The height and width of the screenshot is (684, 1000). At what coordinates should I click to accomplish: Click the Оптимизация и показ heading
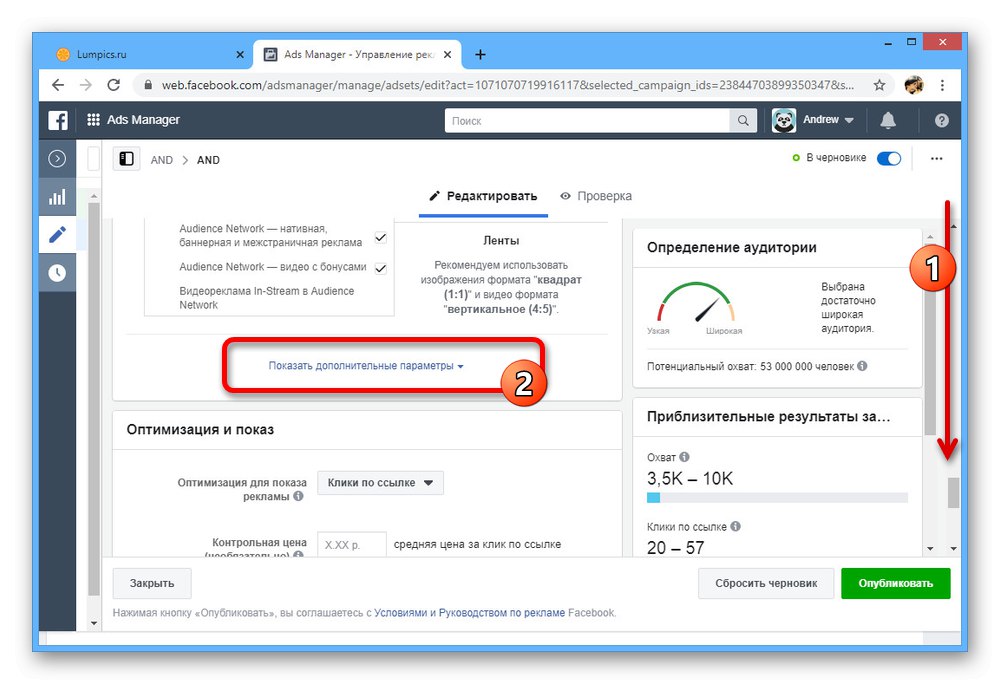click(200, 430)
